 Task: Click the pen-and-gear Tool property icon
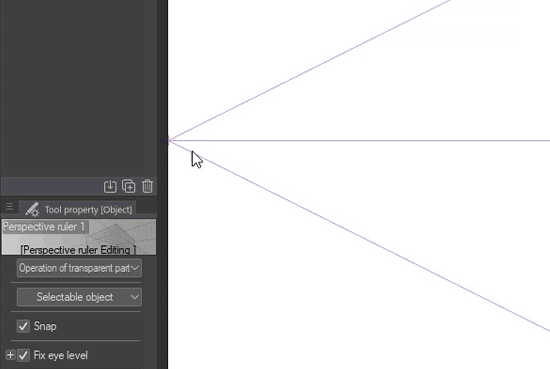(32, 209)
